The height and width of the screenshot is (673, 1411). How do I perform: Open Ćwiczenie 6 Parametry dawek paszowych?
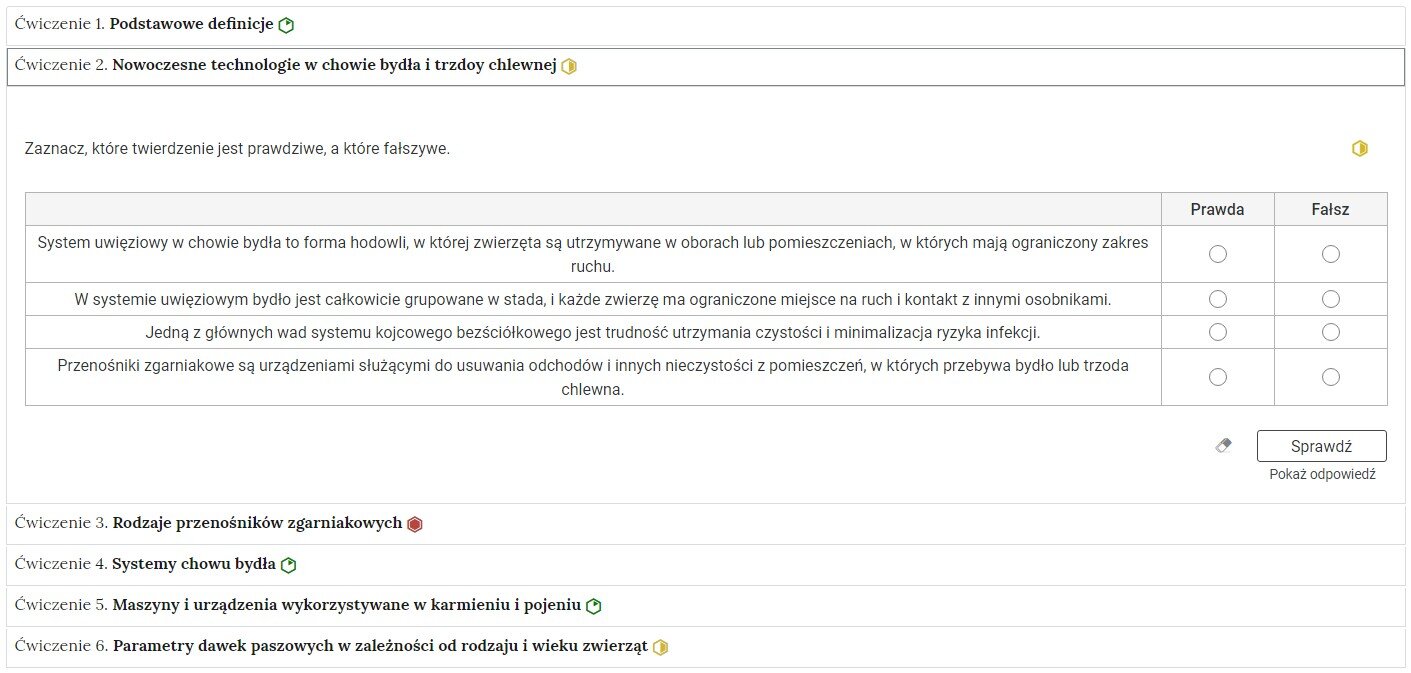pyautogui.click(x=705, y=647)
